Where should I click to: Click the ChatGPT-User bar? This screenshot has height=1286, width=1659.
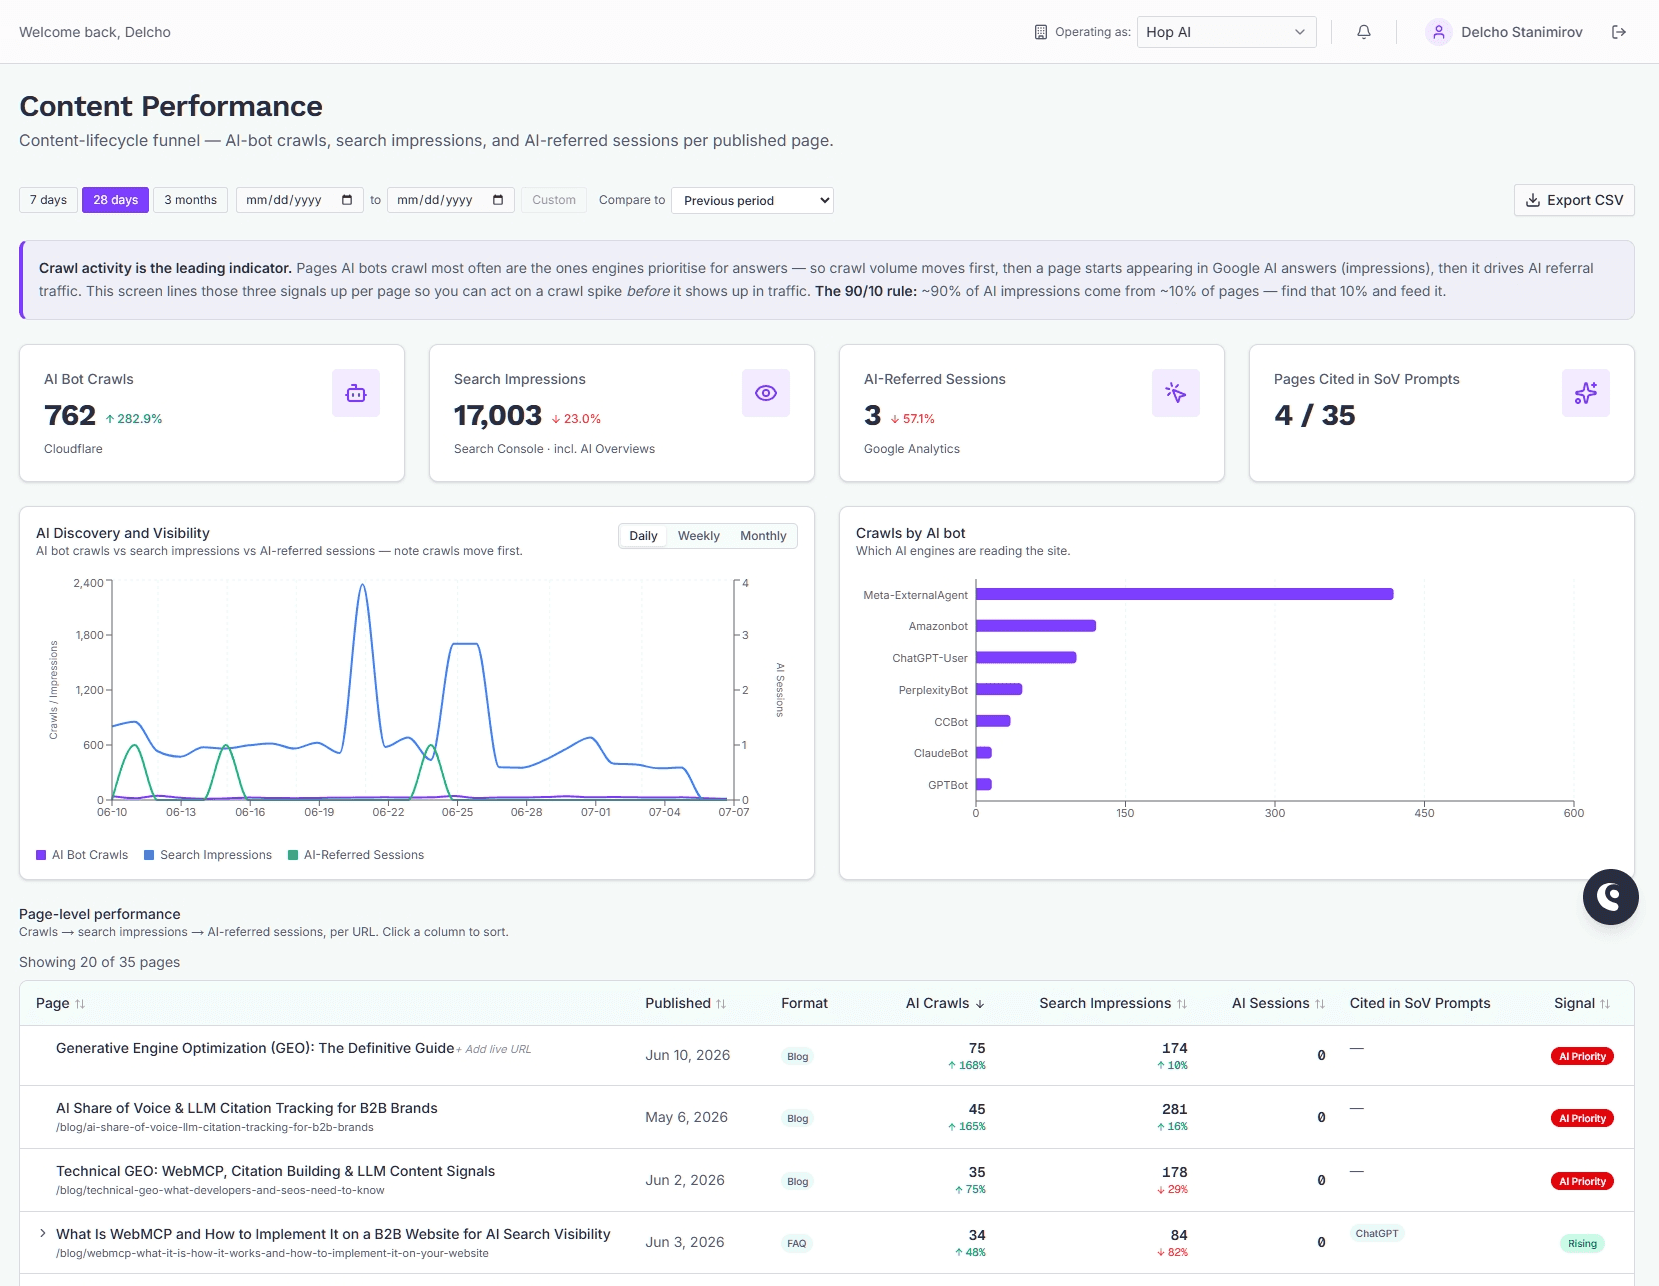pyautogui.click(x=1026, y=658)
